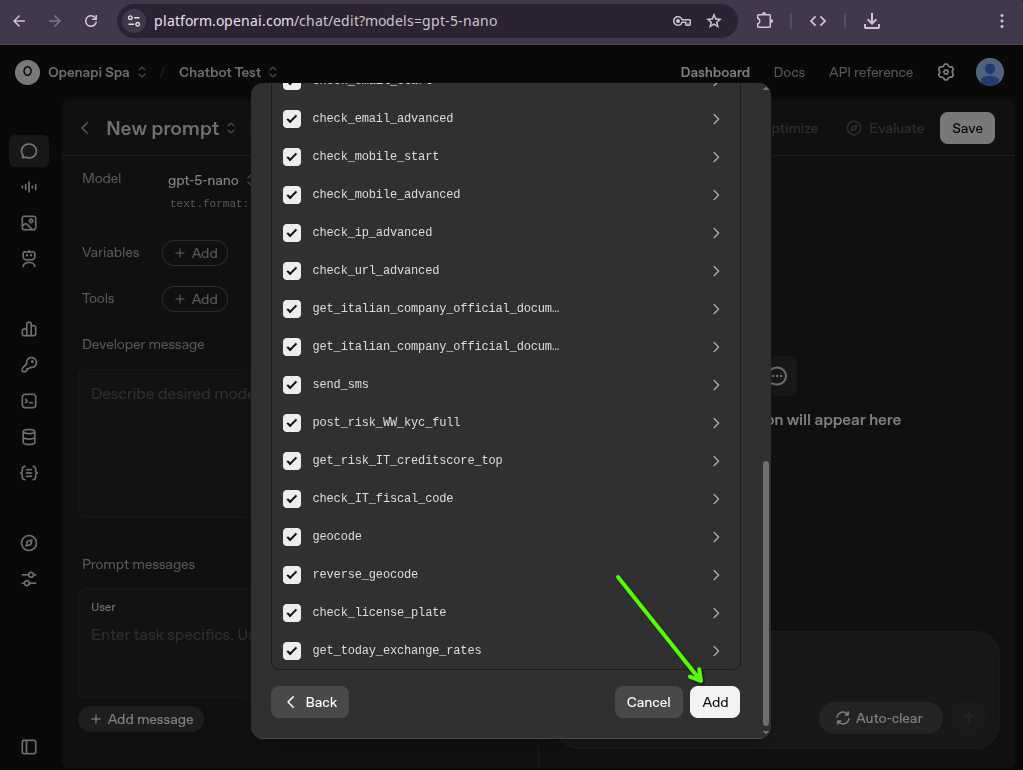Open the Storage database sidebar icon
Image resolution: width=1023 pixels, height=770 pixels.
coord(29,437)
